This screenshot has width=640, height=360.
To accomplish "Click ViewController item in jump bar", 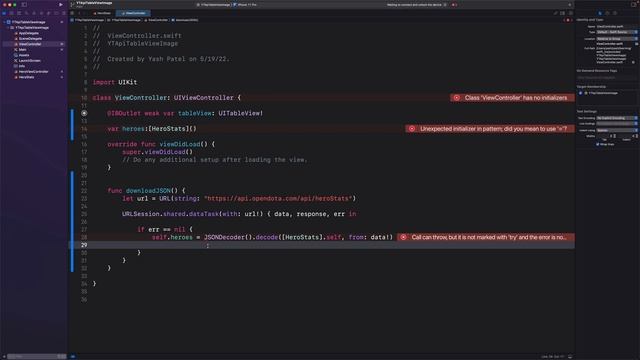I will 156,20.
